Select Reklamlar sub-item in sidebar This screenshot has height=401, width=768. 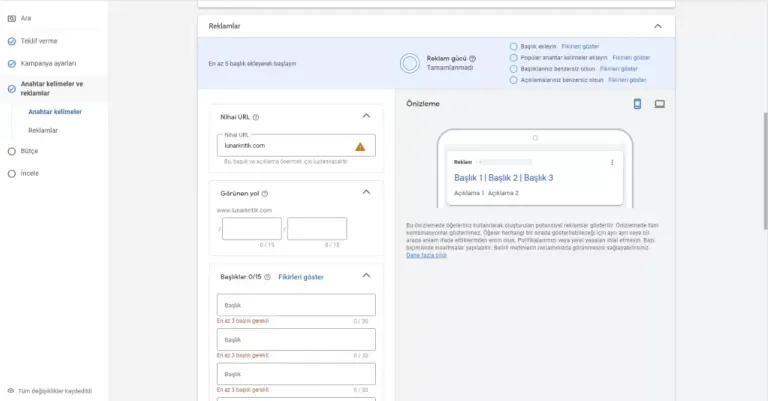[43, 131]
